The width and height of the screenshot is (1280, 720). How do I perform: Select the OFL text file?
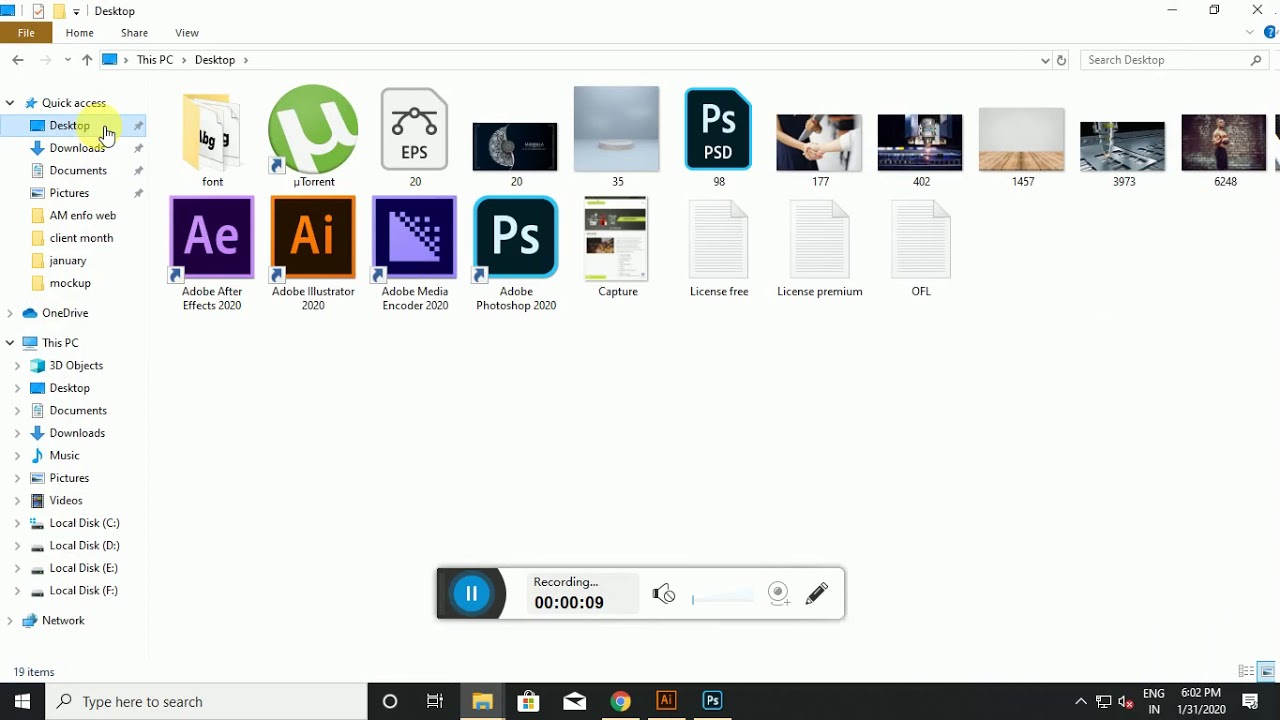tap(920, 240)
